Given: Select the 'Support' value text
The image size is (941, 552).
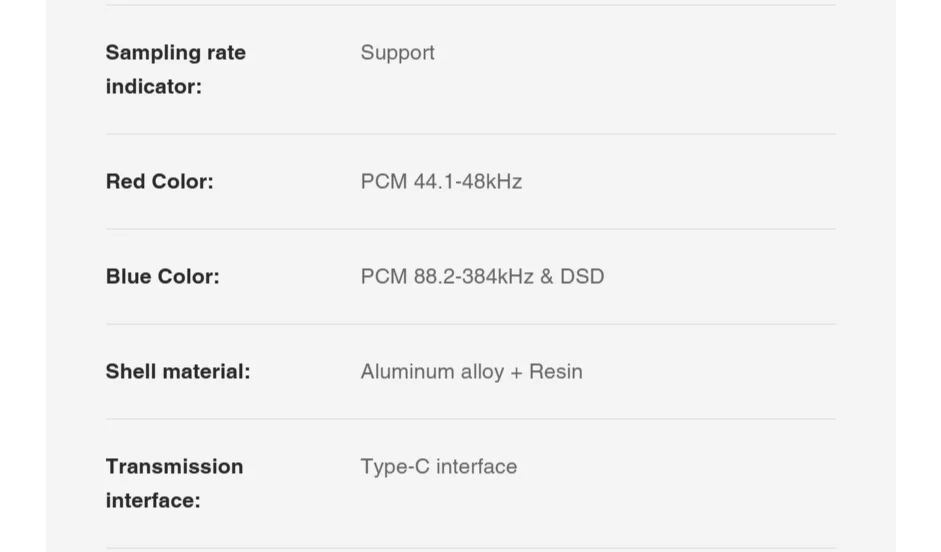Looking at the screenshot, I should [397, 53].
